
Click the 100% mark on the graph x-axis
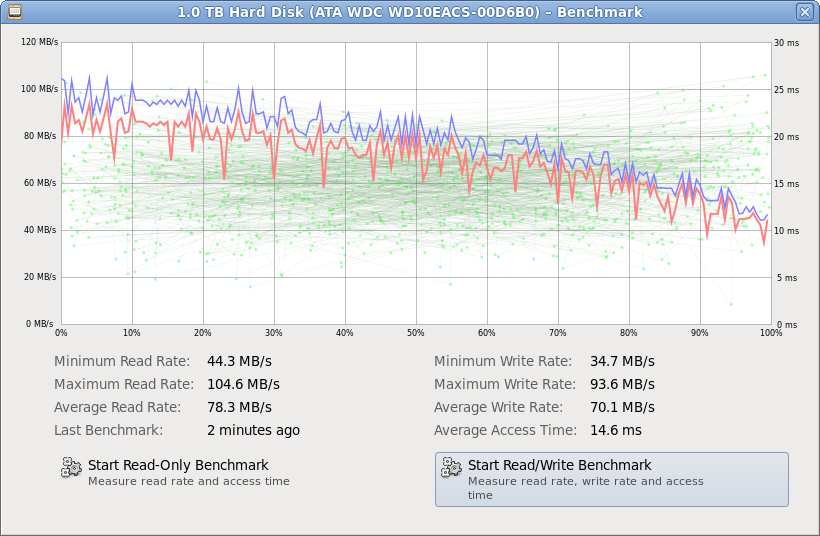(x=770, y=332)
